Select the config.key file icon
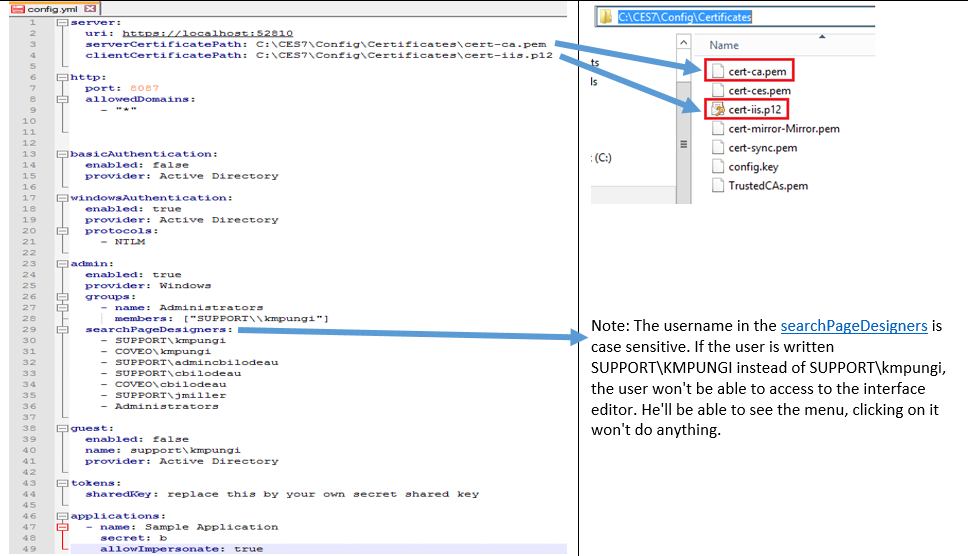The width and height of the screenshot is (968, 556). [x=717, y=167]
